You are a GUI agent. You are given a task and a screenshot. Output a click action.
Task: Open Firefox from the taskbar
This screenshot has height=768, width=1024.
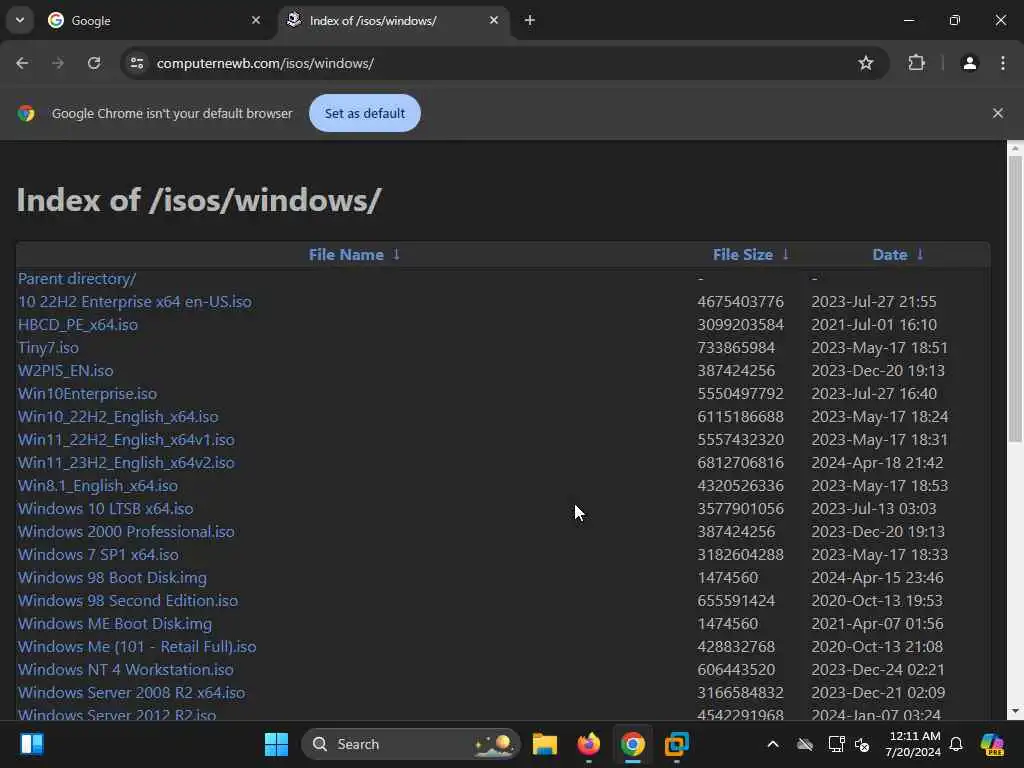[588, 744]
